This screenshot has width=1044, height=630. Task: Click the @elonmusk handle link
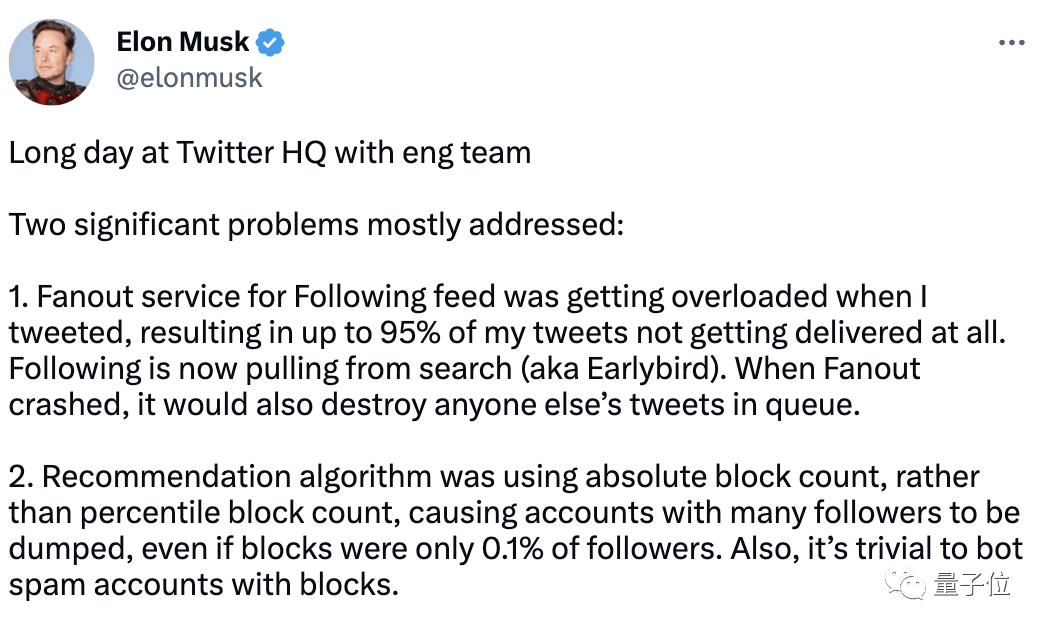pos(189,78)
